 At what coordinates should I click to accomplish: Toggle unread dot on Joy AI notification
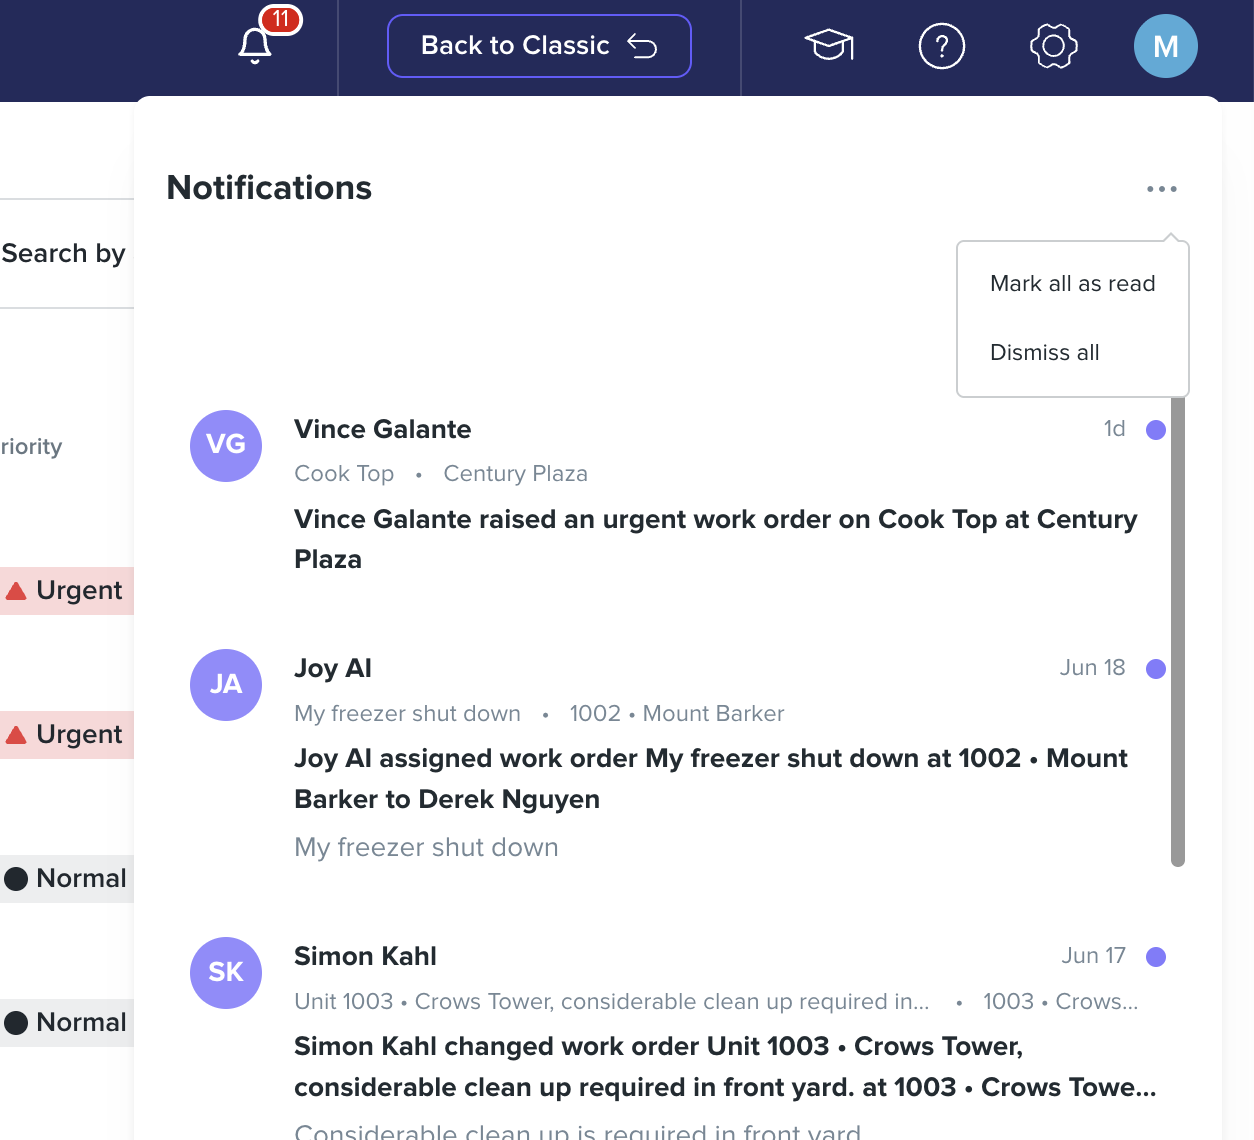[x=1156, y=669]
